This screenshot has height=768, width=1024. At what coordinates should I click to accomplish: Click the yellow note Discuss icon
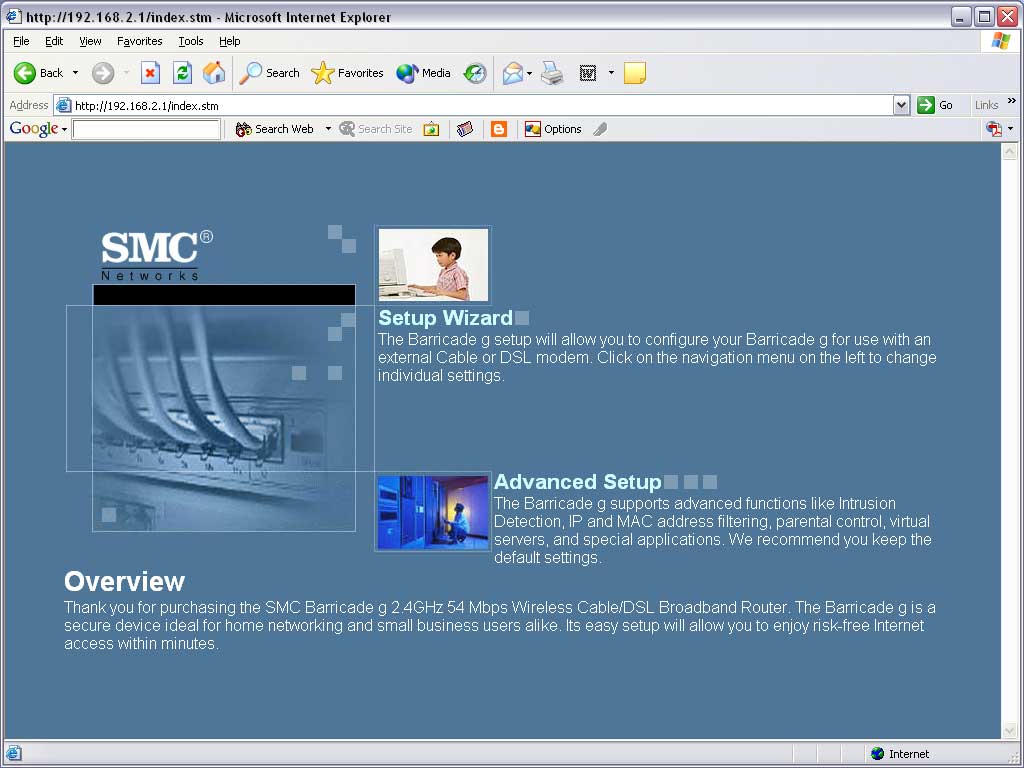tap(635, 73)
